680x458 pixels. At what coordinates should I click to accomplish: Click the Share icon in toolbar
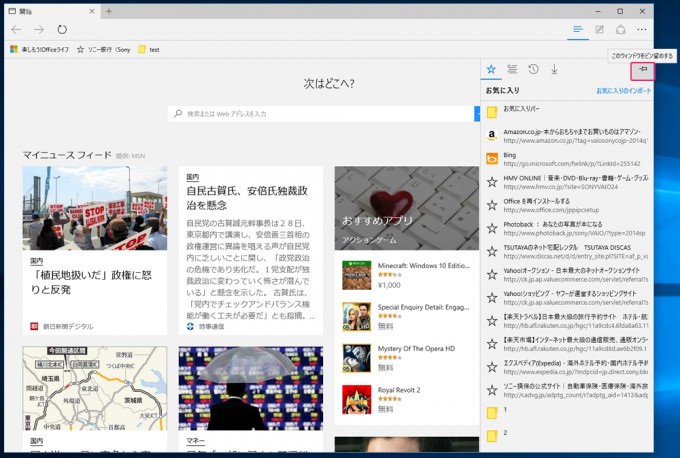[x=621, y=29]
